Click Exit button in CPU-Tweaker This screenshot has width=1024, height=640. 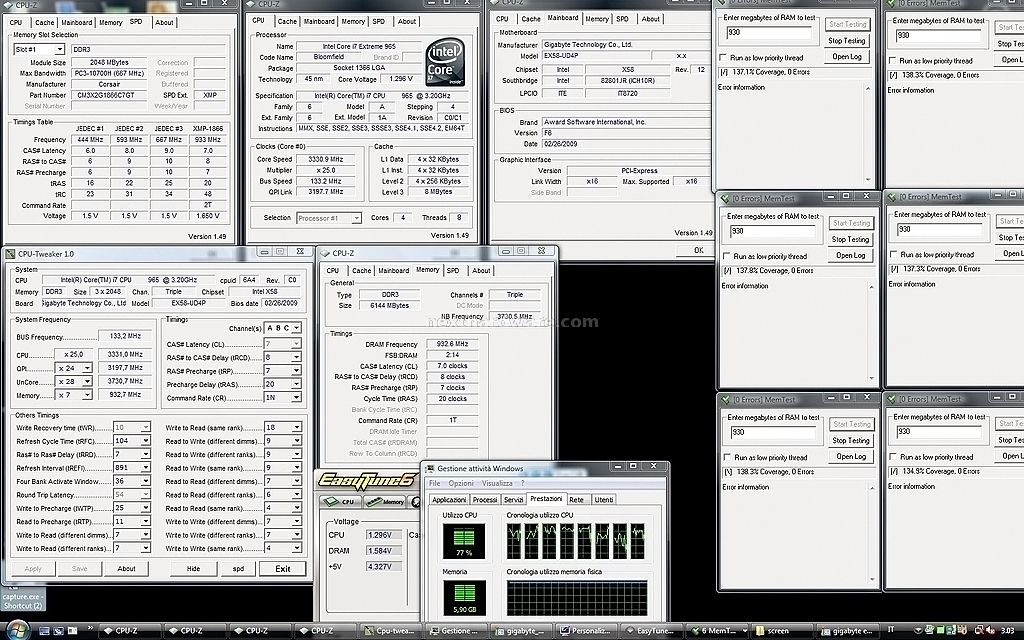click(x=283, y=569)
